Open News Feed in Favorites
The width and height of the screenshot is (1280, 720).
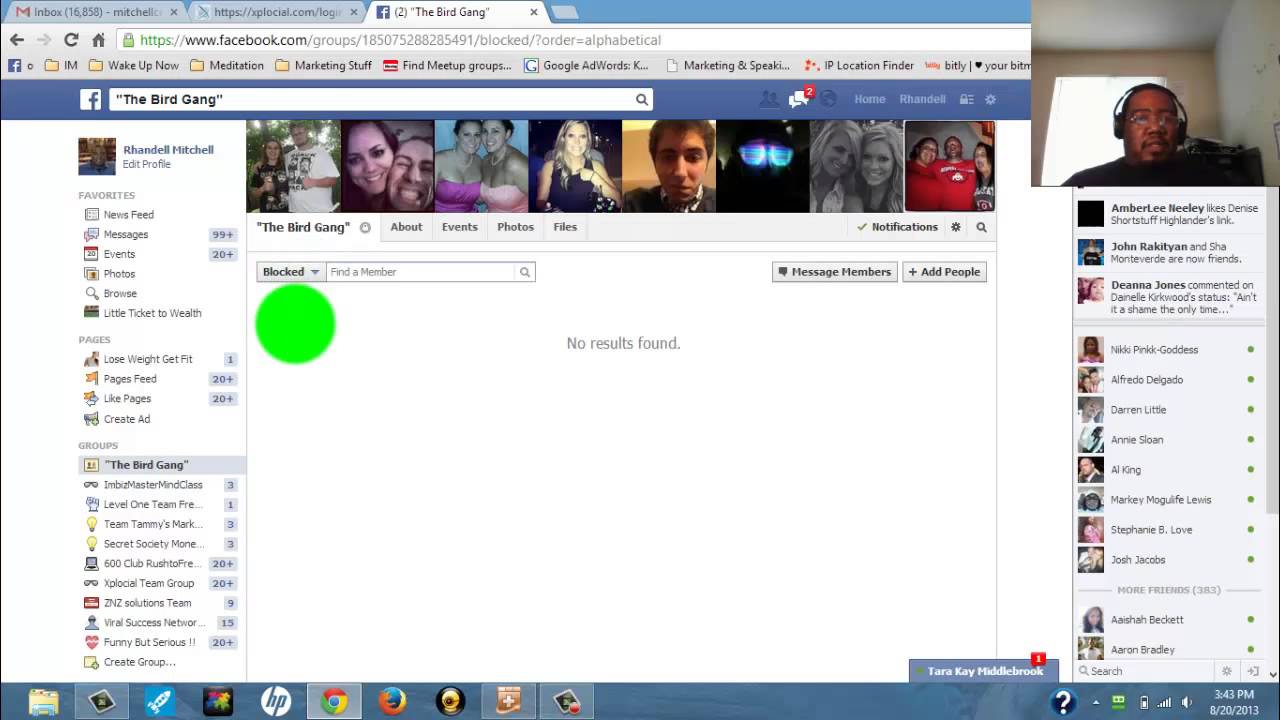tap(128, 214)
